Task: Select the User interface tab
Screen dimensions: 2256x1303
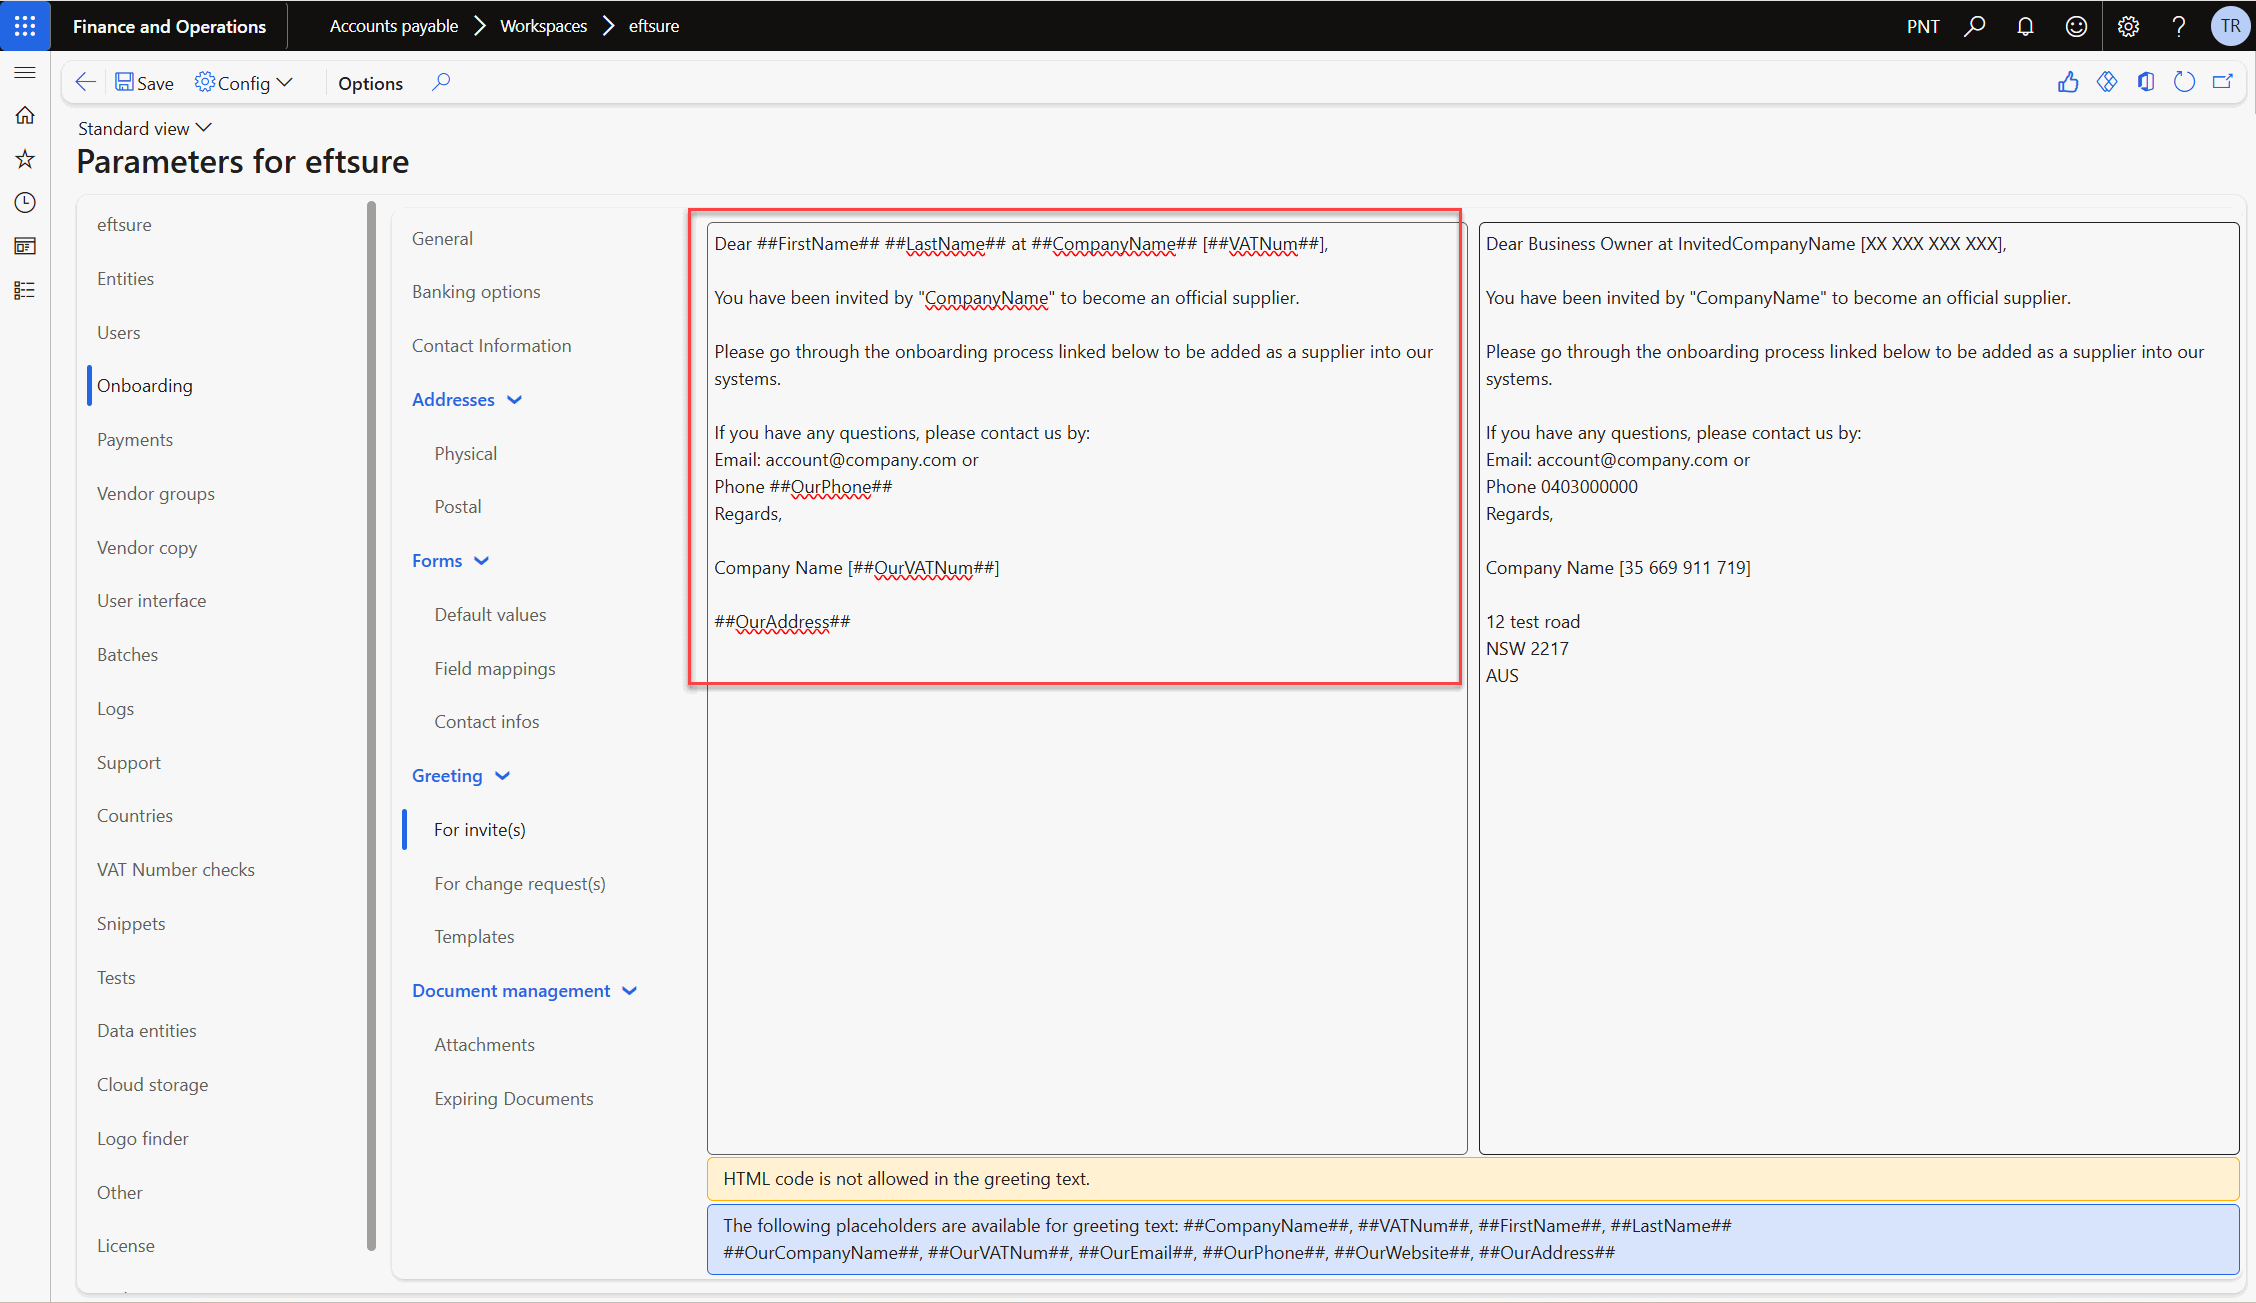Action: 152,601
